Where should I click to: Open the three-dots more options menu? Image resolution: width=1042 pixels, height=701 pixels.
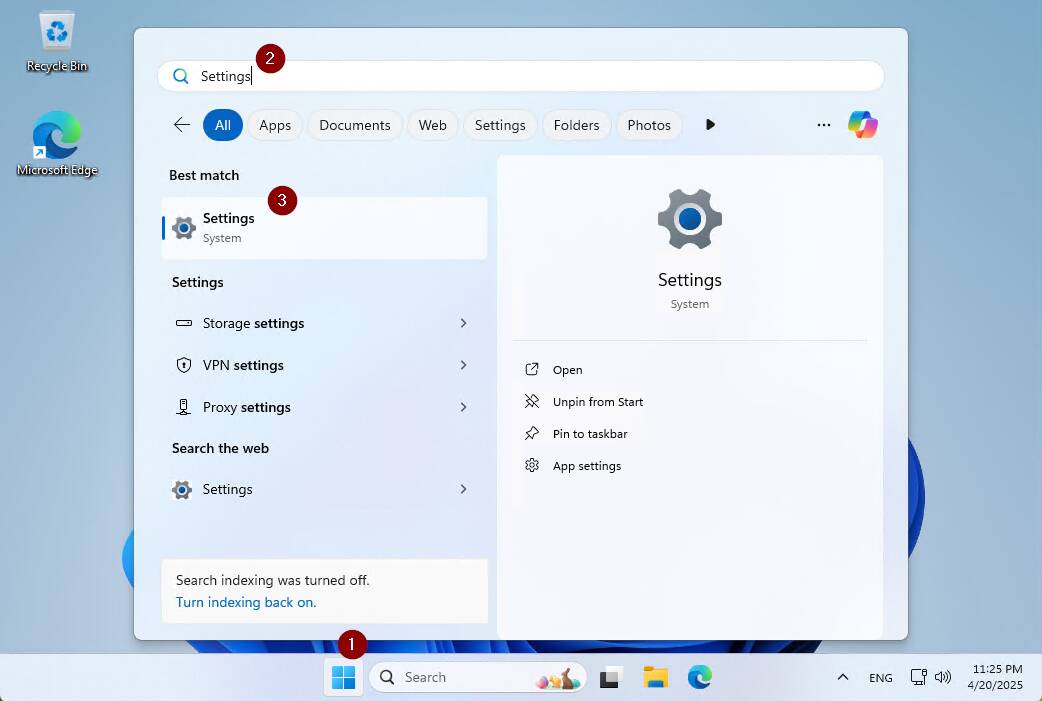coord(824,125)
